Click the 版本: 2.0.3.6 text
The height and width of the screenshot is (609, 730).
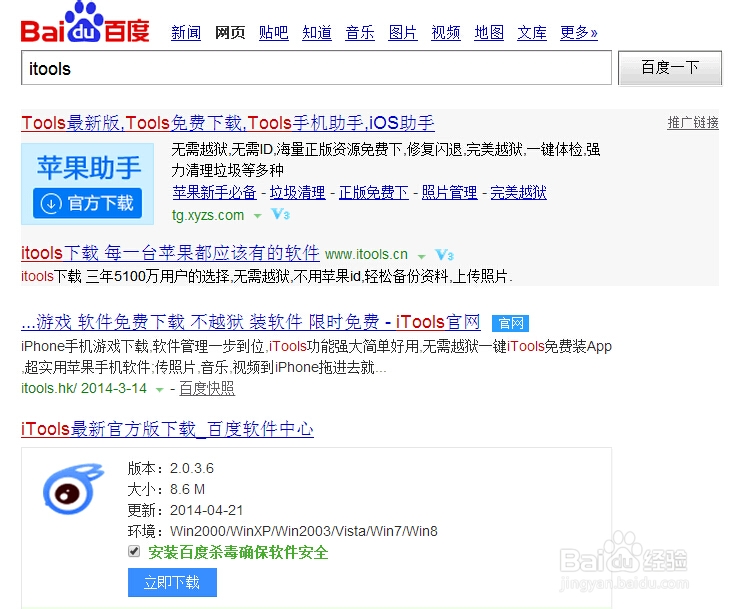tap(171, 468)
